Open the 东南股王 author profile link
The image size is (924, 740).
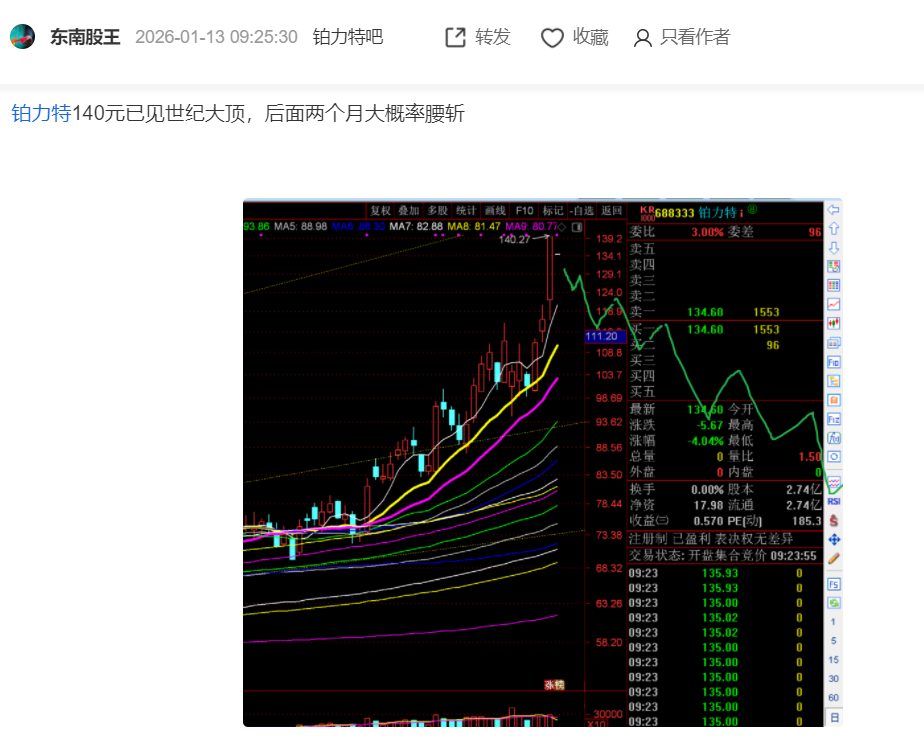pos(85,37)
